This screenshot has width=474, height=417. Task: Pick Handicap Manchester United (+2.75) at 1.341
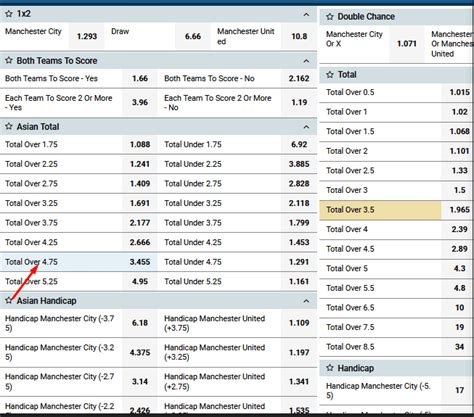(x=299, y=381)
